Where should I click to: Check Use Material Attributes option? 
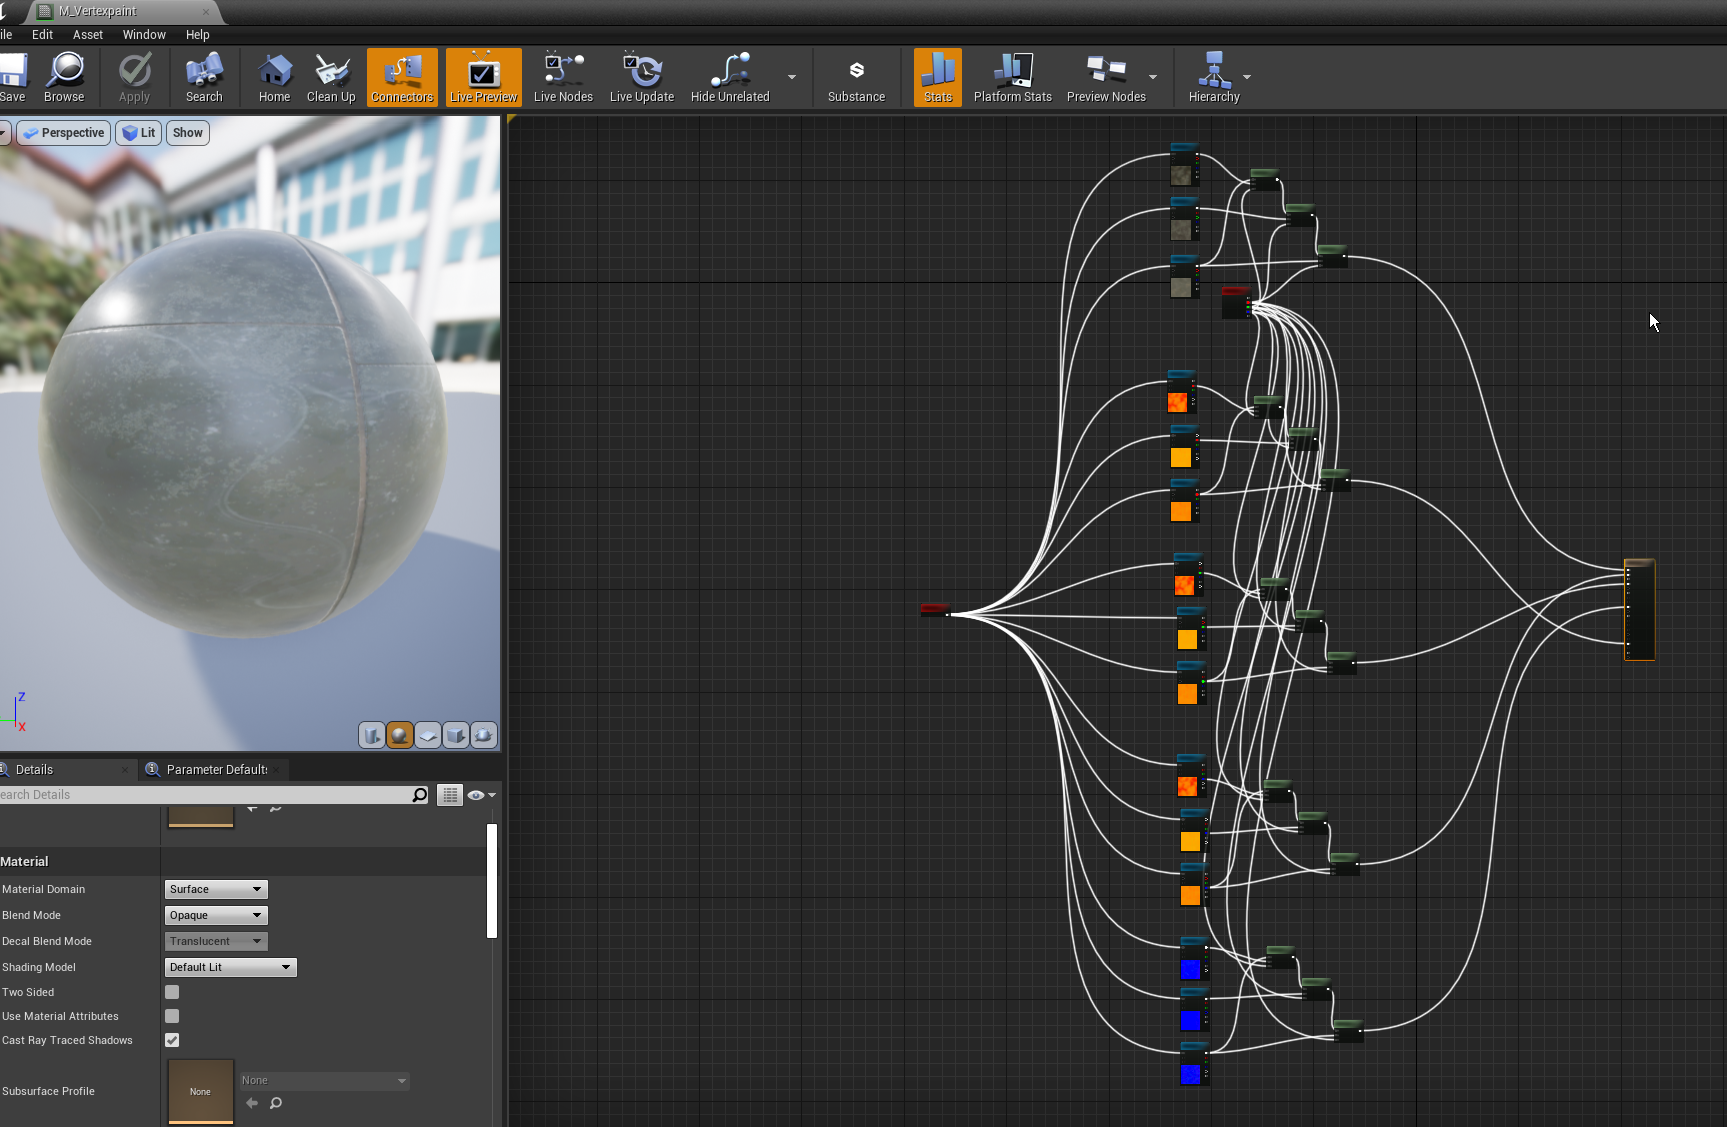pos(172,1016)
